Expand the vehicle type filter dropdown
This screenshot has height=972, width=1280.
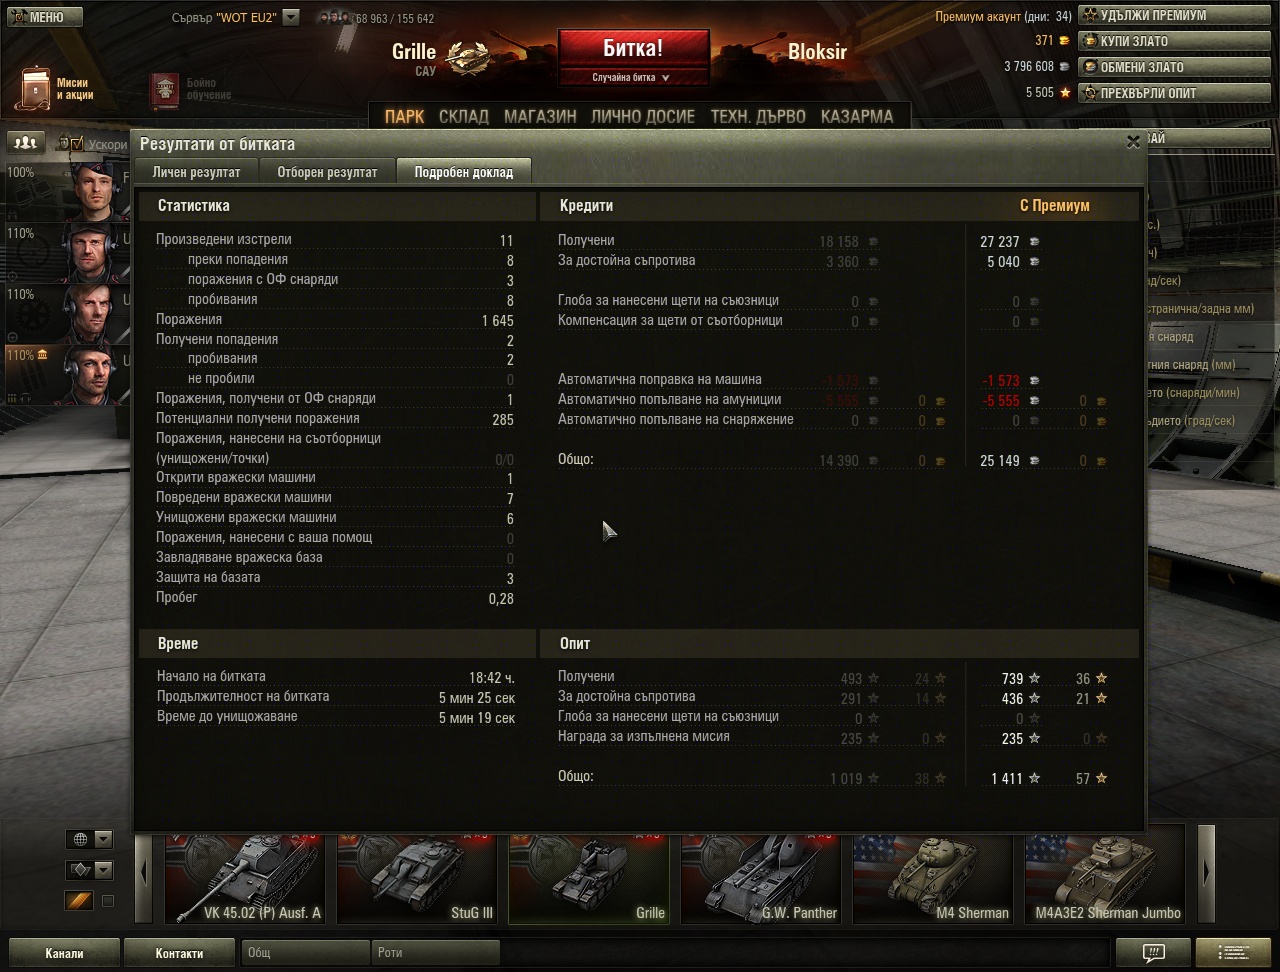click(x=89, y=870)
